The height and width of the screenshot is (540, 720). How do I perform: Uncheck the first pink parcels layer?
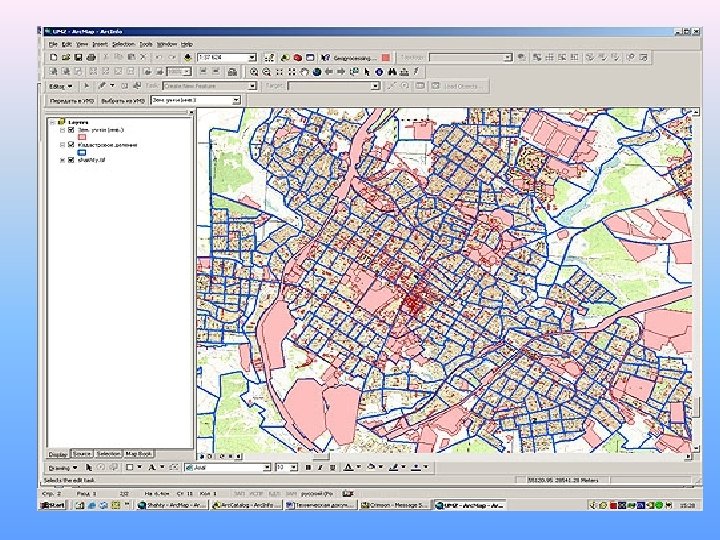point(70,131)
